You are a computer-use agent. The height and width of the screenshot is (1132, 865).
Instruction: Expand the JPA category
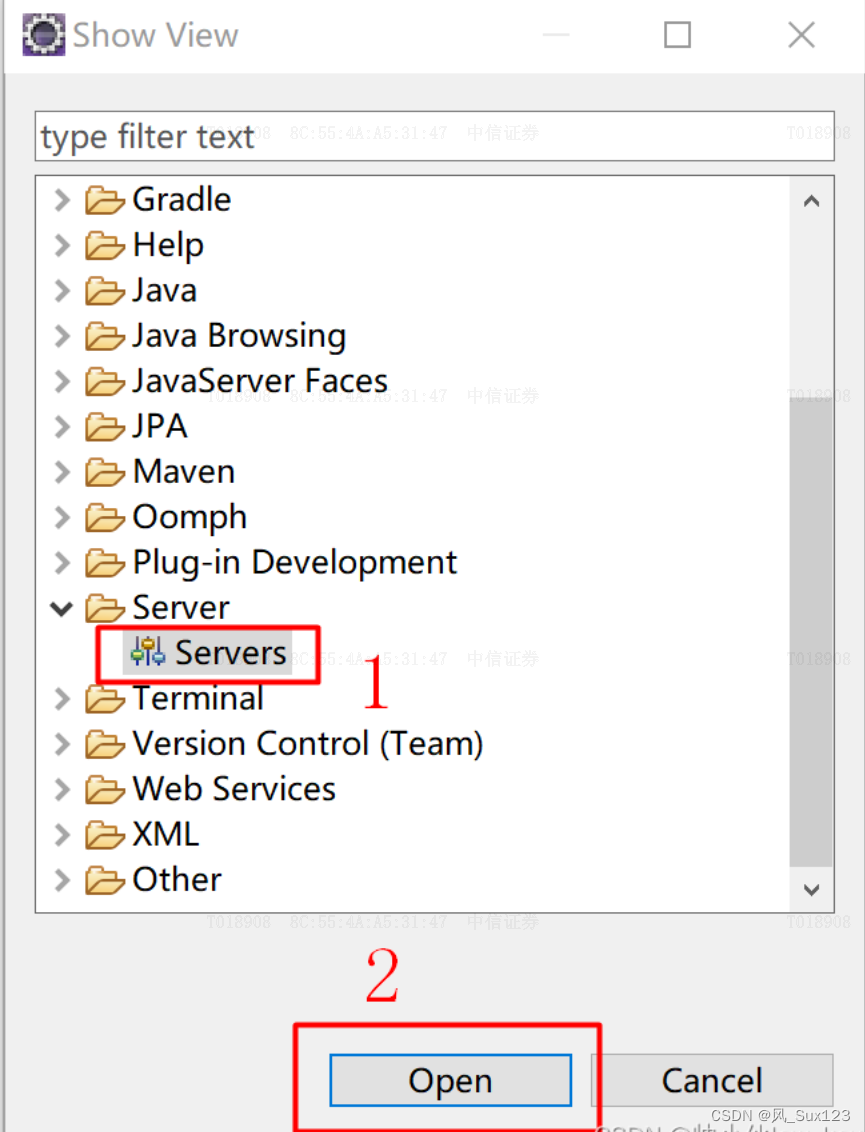pos(63,427)
